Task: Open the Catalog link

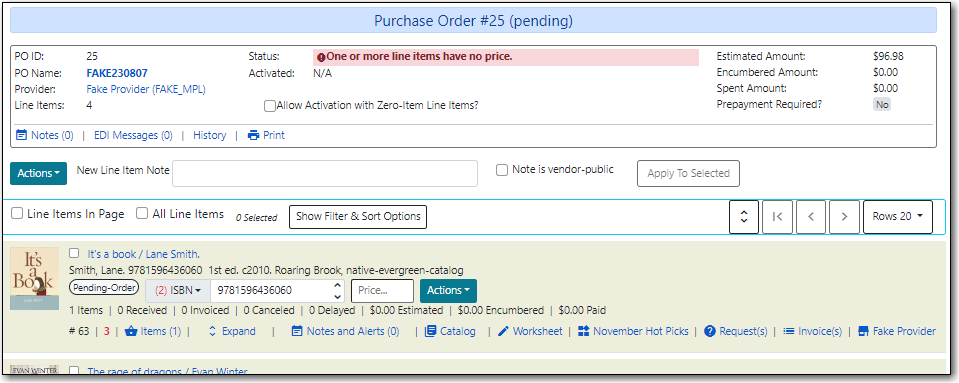Action: coord(457,331)
